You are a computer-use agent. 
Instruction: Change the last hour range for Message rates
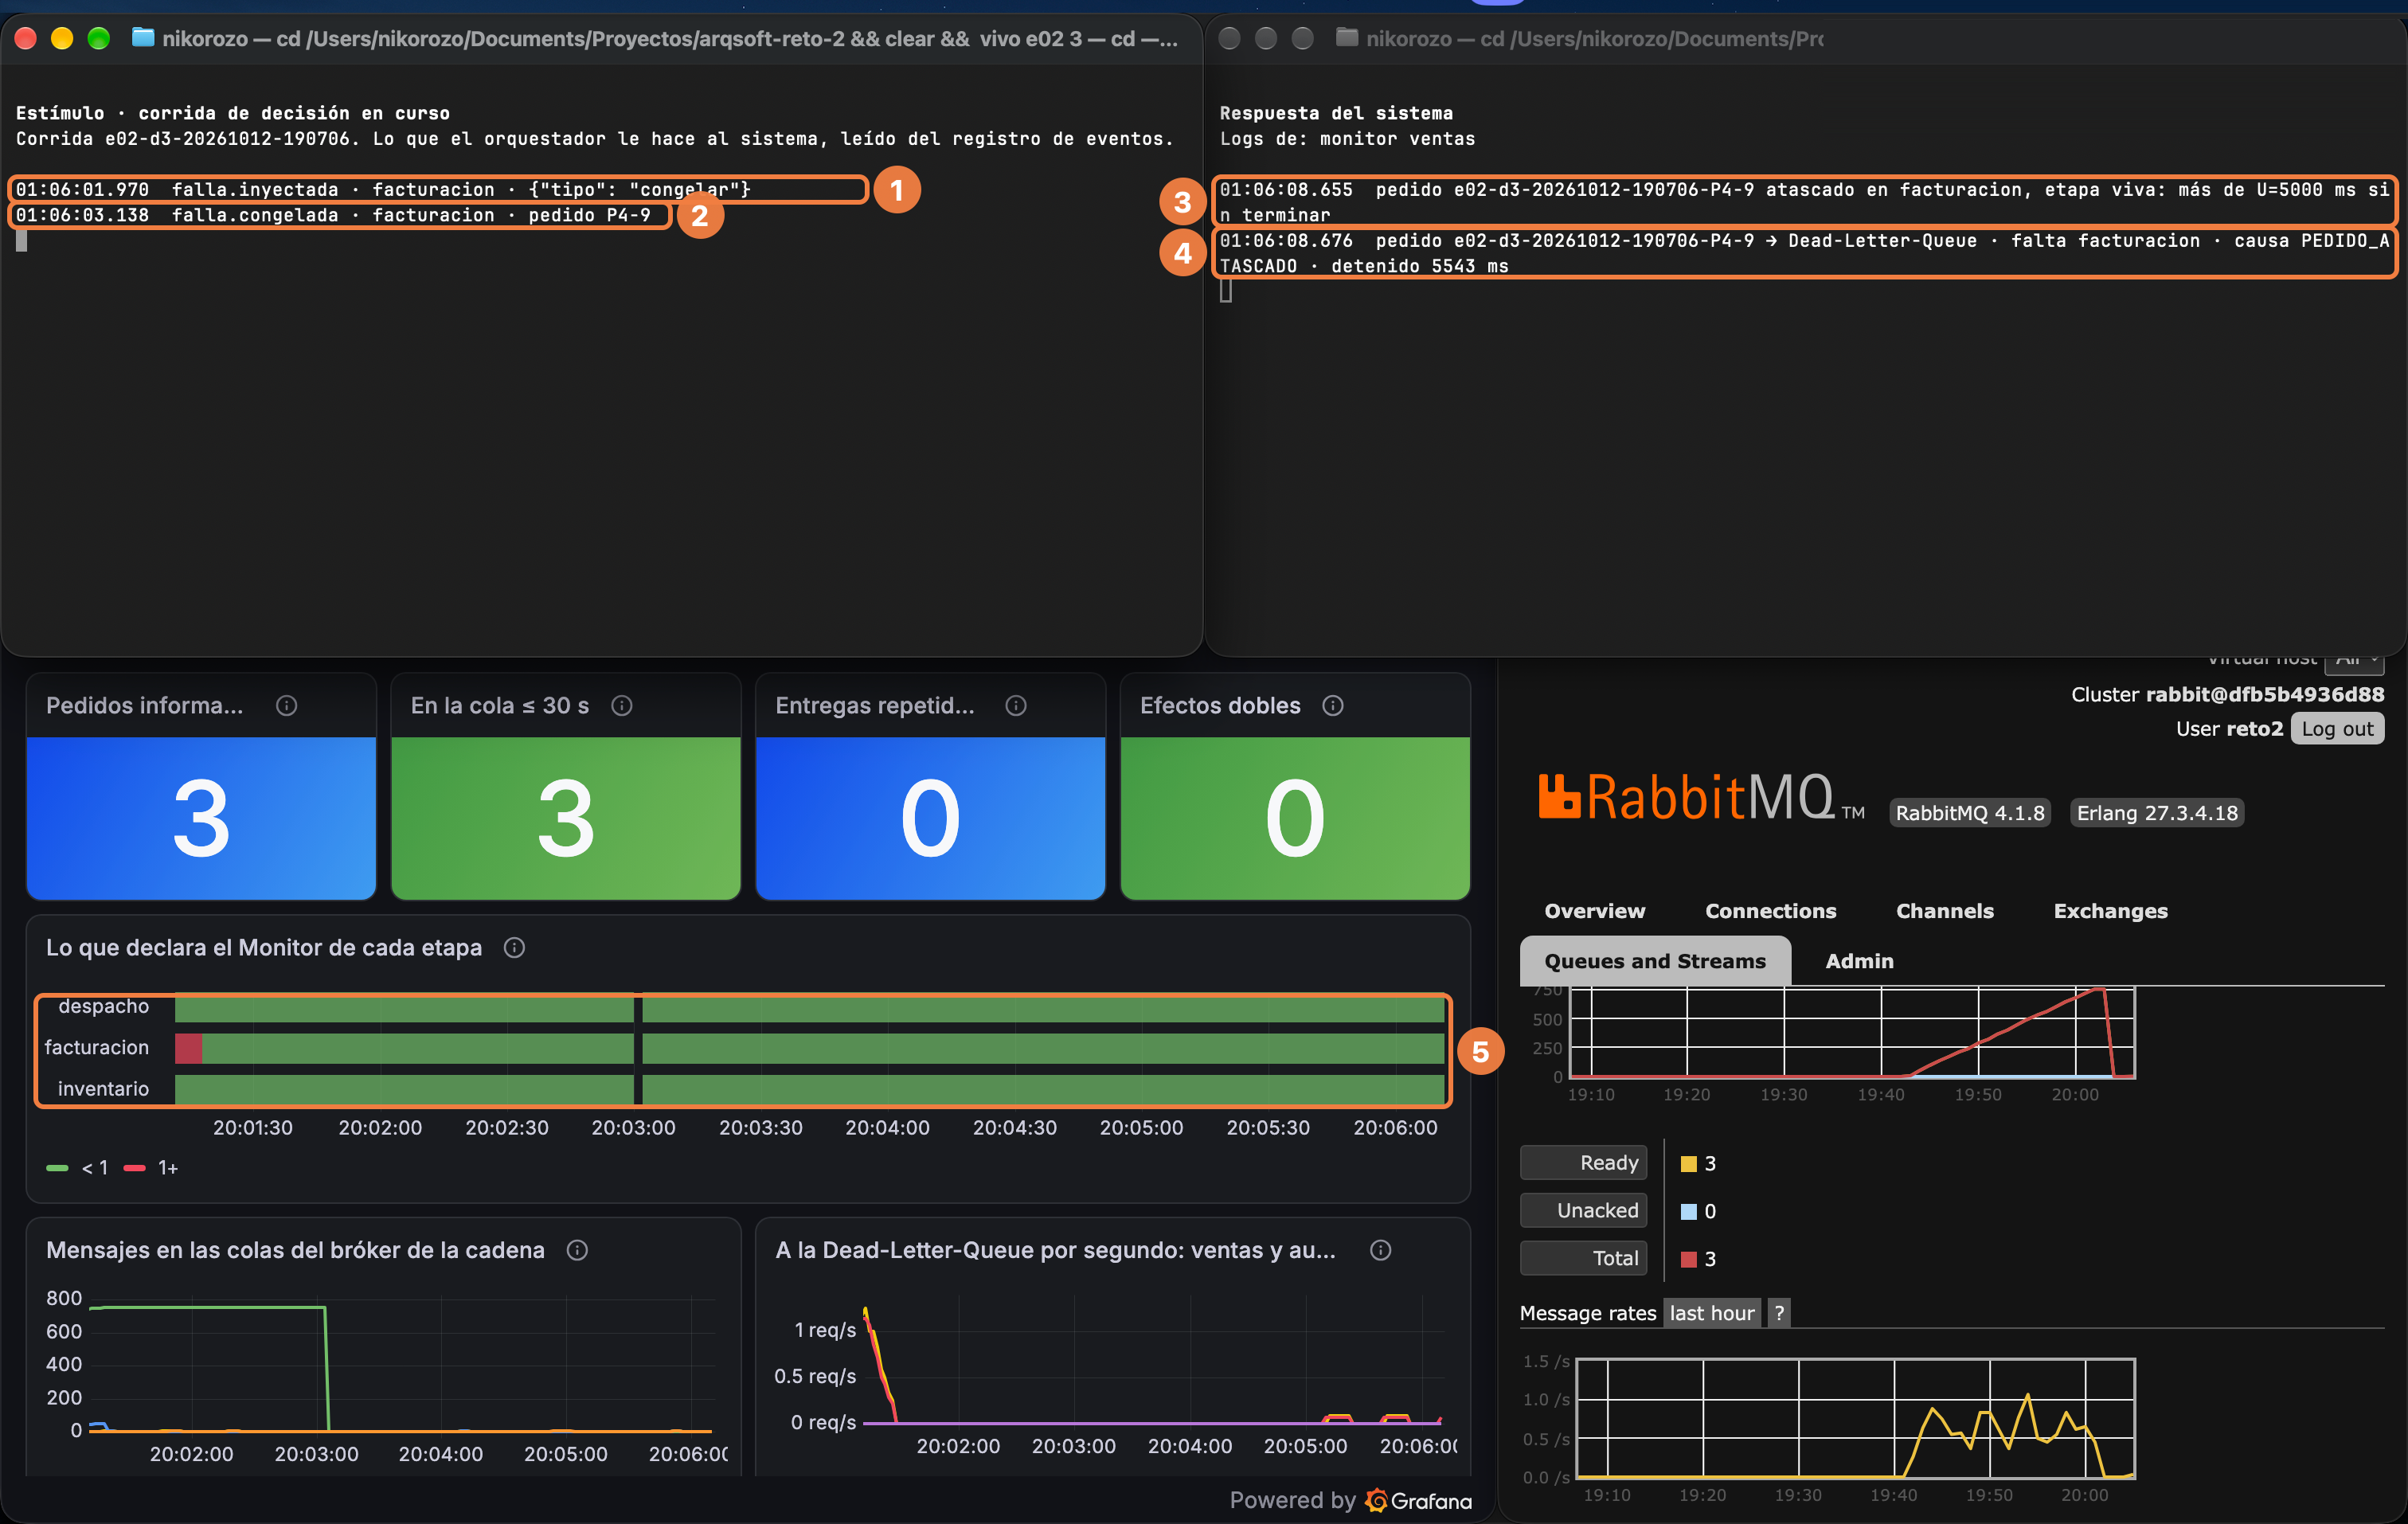1712,1313
